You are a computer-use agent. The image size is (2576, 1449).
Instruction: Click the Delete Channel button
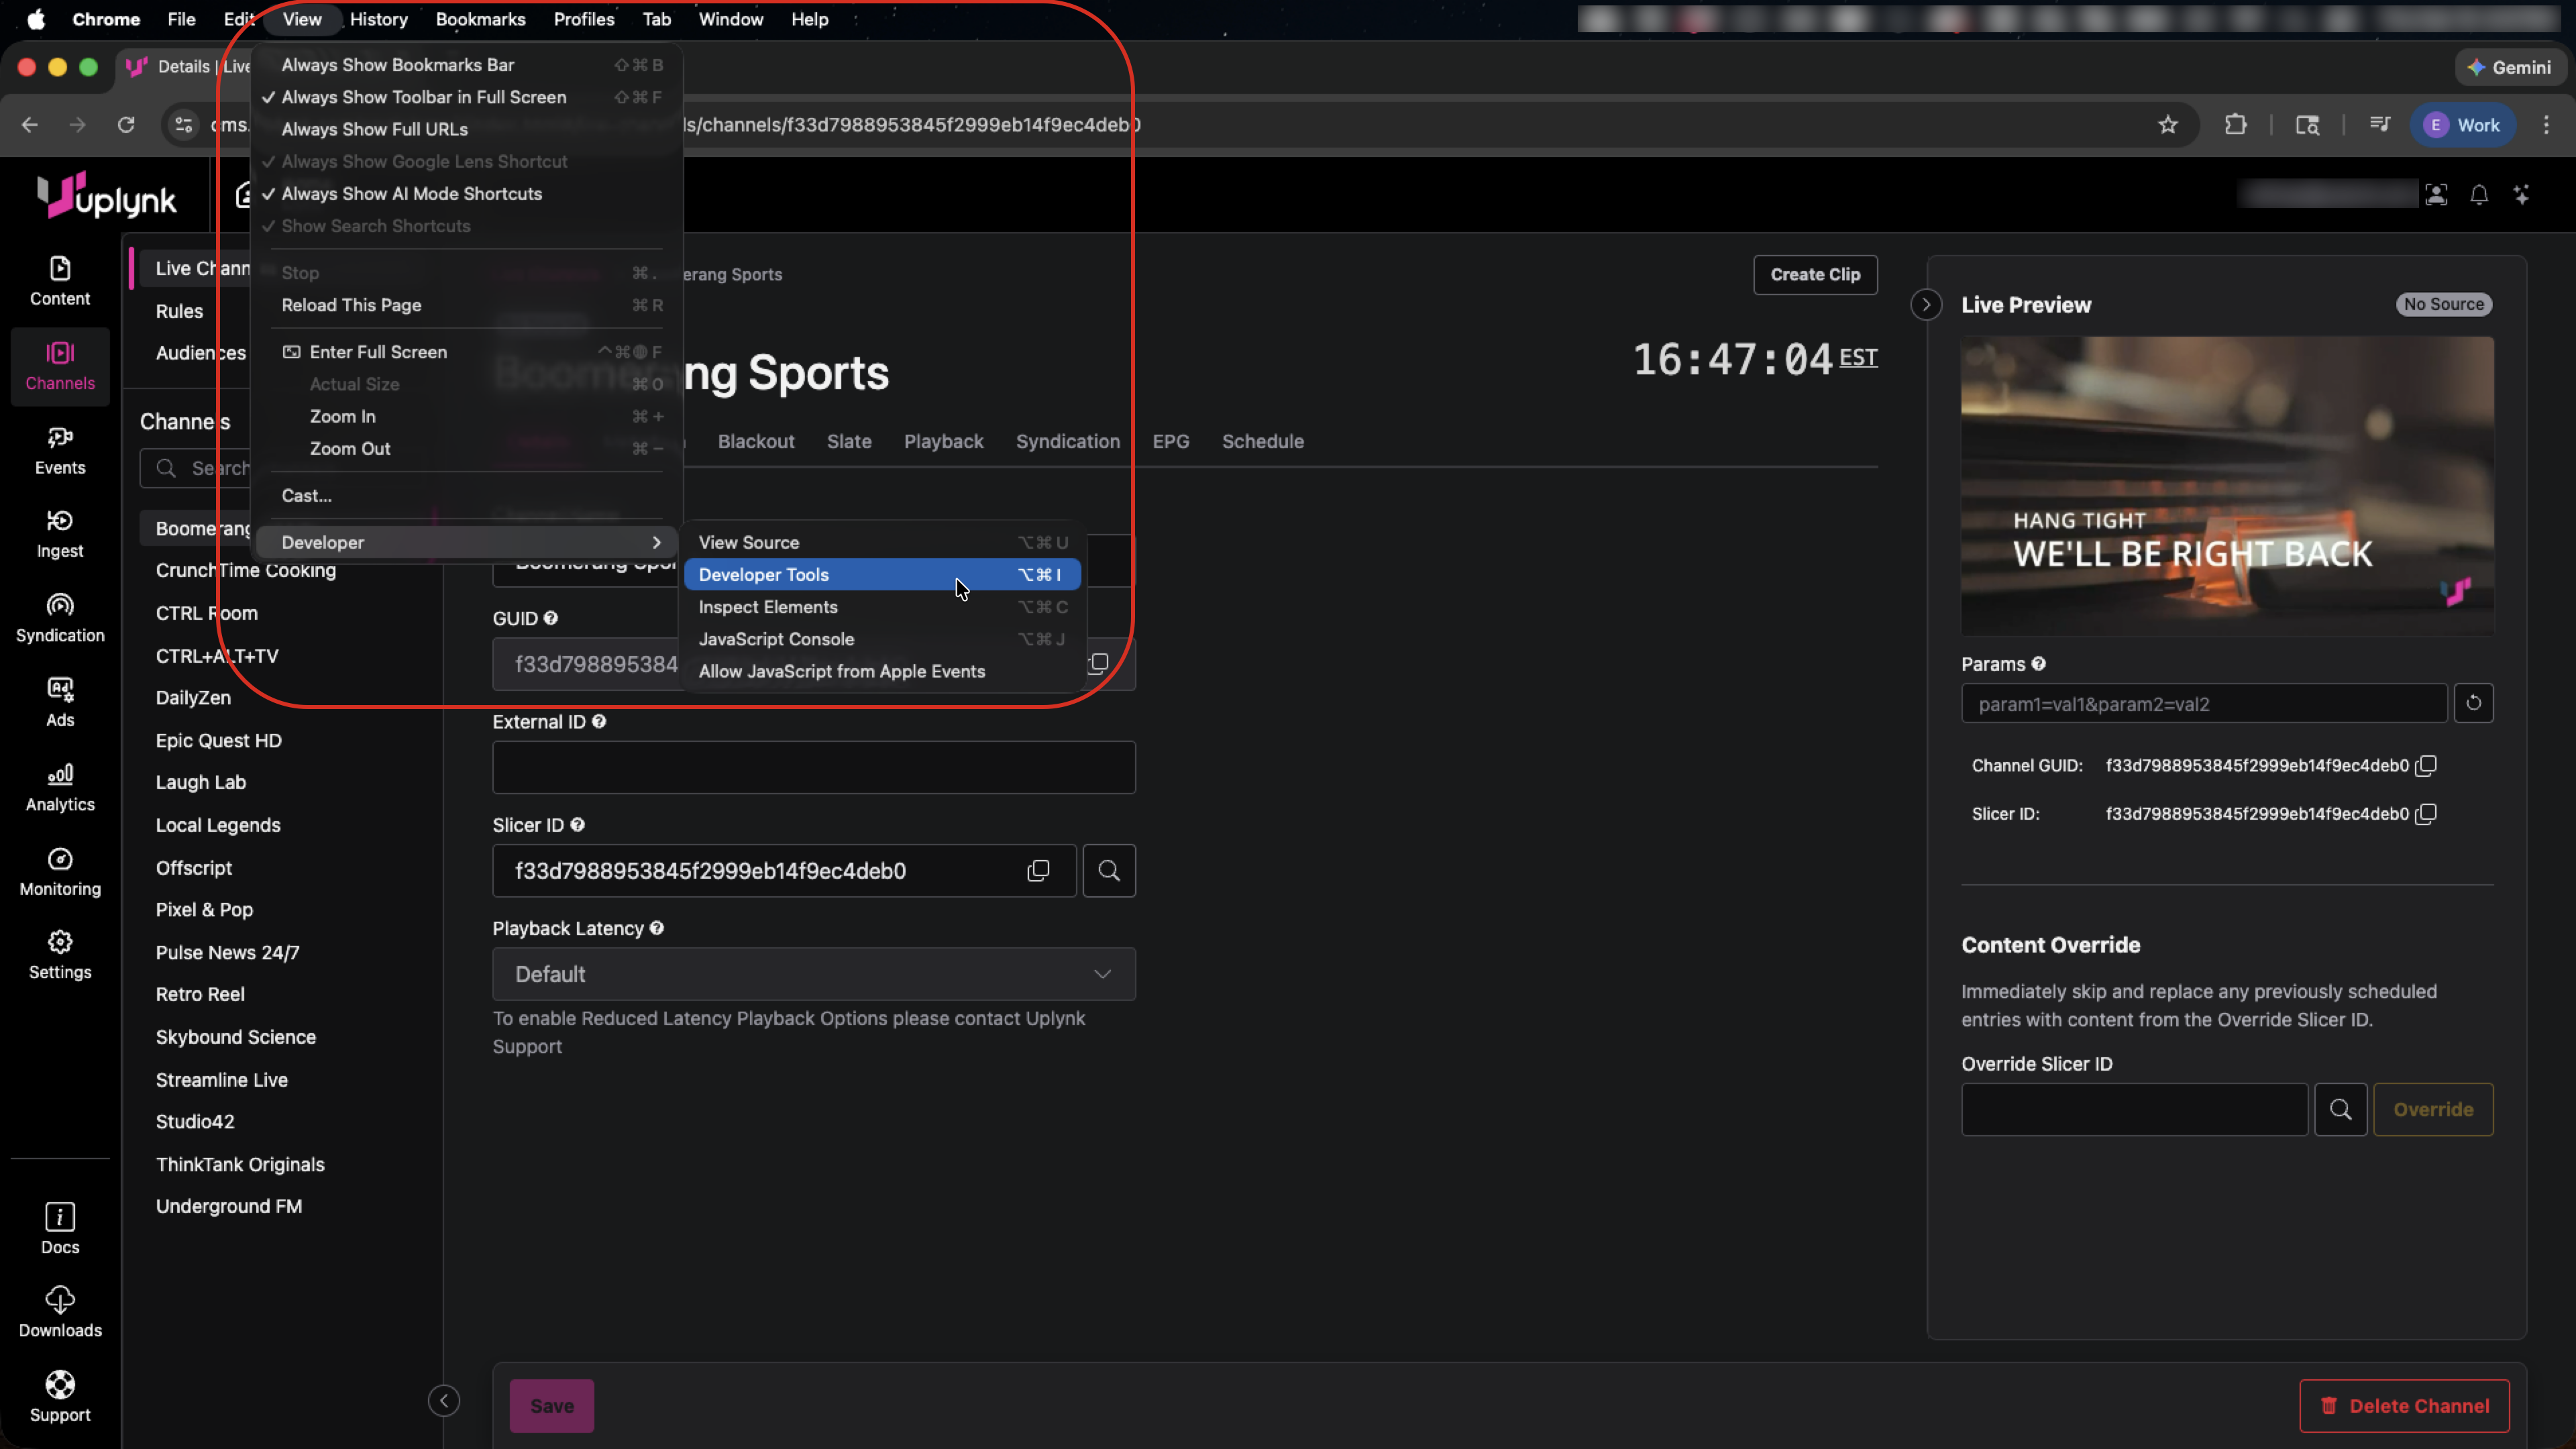coord(2404,1406)
